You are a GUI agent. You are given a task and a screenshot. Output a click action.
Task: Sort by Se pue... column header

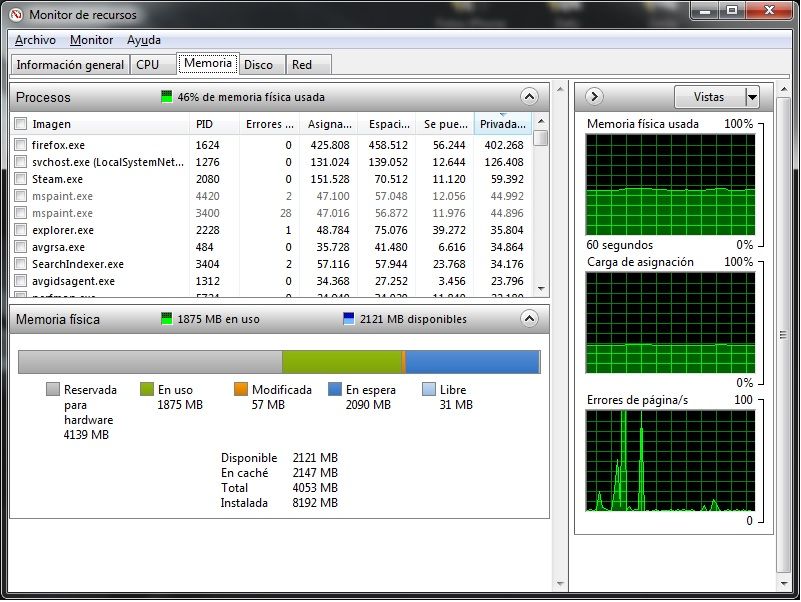click(445, 124)
